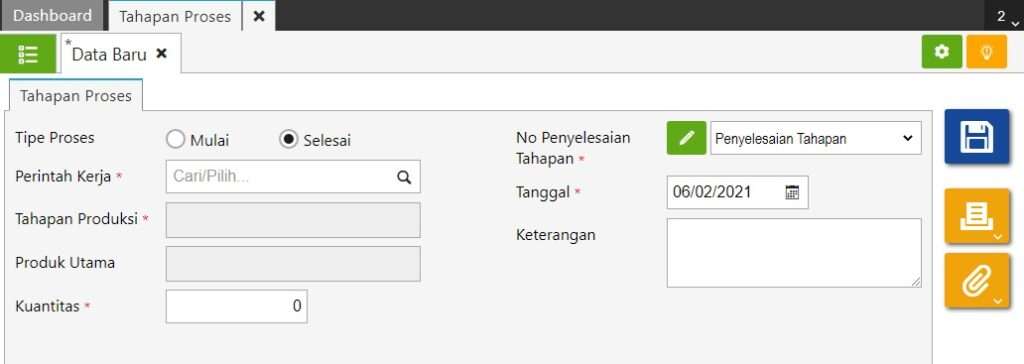The height and width of the screenshot is (364, 1024).
Task: Click the Keterangan text area
Action: 794,253
